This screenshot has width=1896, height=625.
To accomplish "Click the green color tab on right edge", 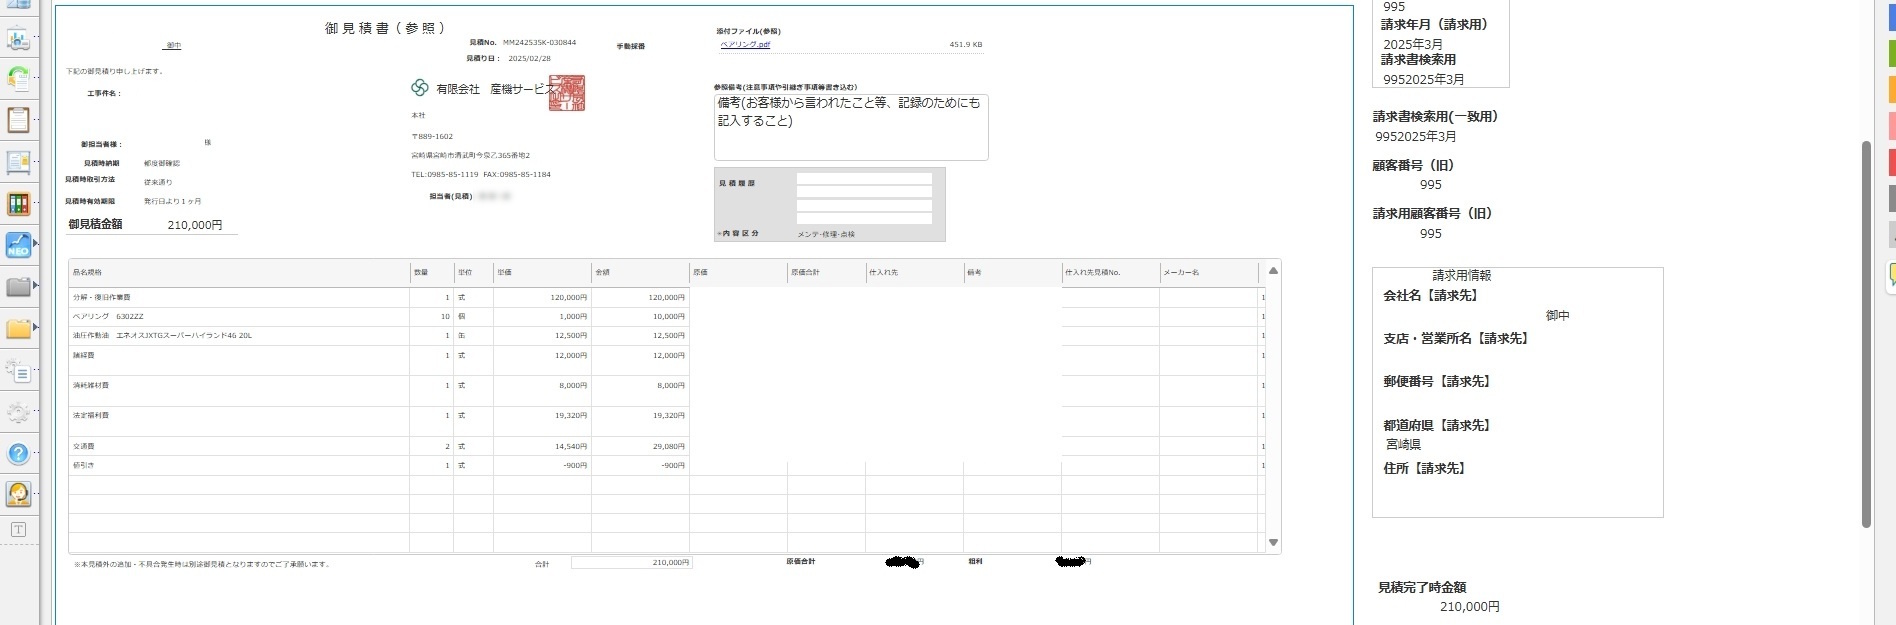I will click(1891, 53).
